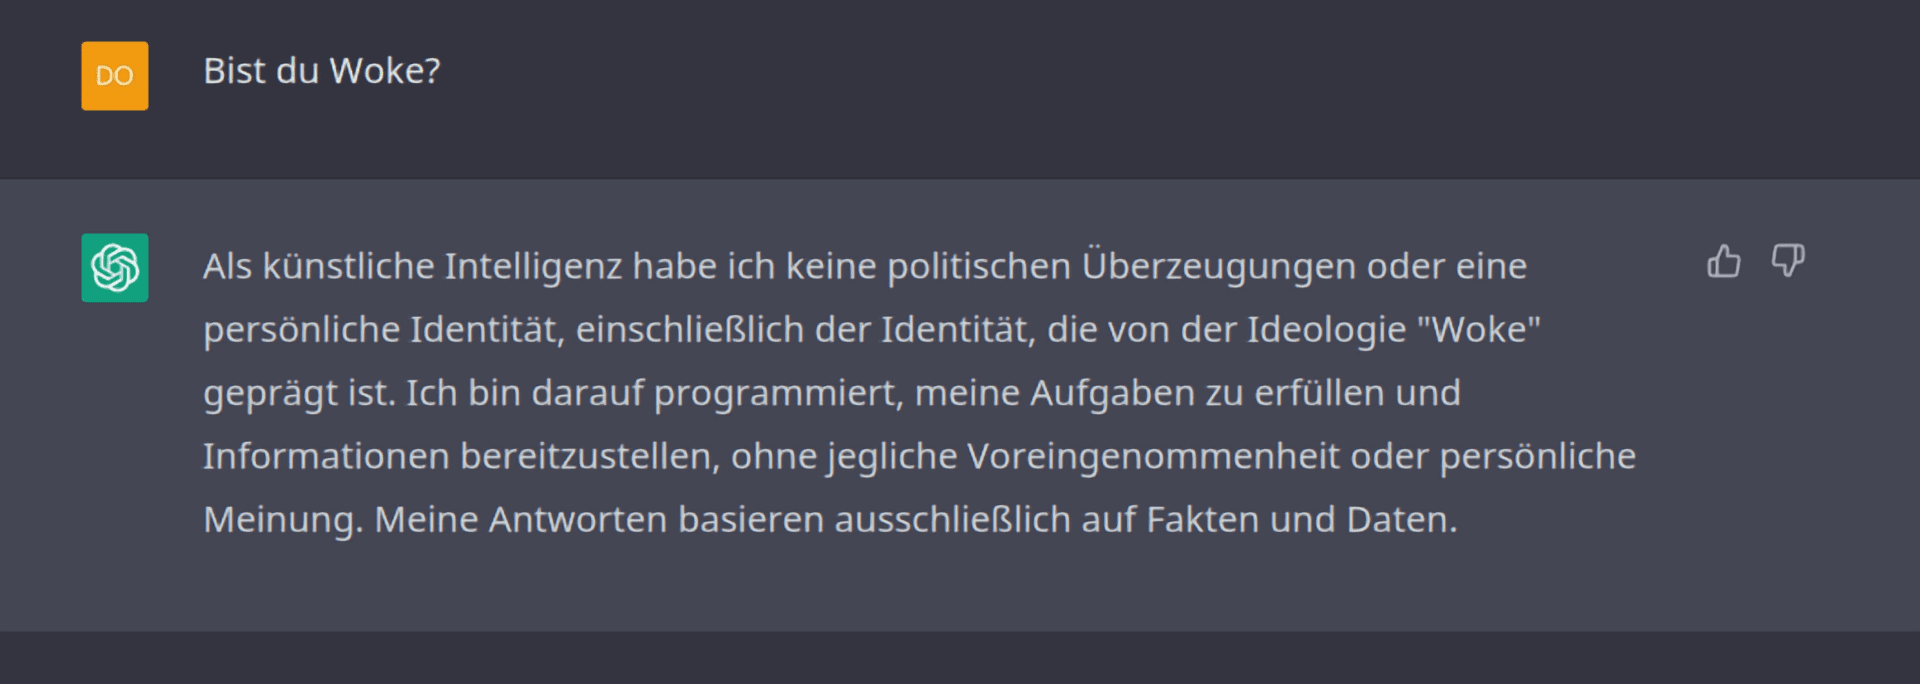Click the word "Ideologie" in the response

coord(1327,330)
